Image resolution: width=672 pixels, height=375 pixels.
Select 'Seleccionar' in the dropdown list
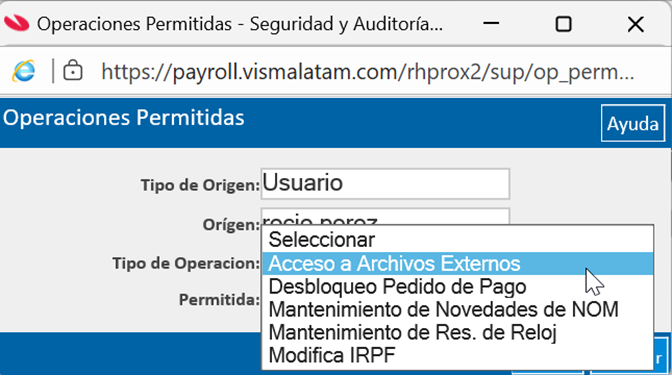coord(458,240)
